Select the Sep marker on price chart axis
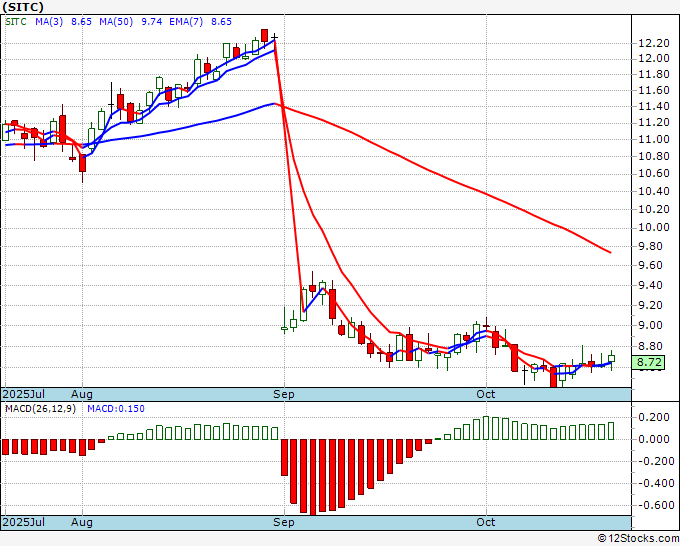The width and height of the screenshot is (680, 546). 284,395
